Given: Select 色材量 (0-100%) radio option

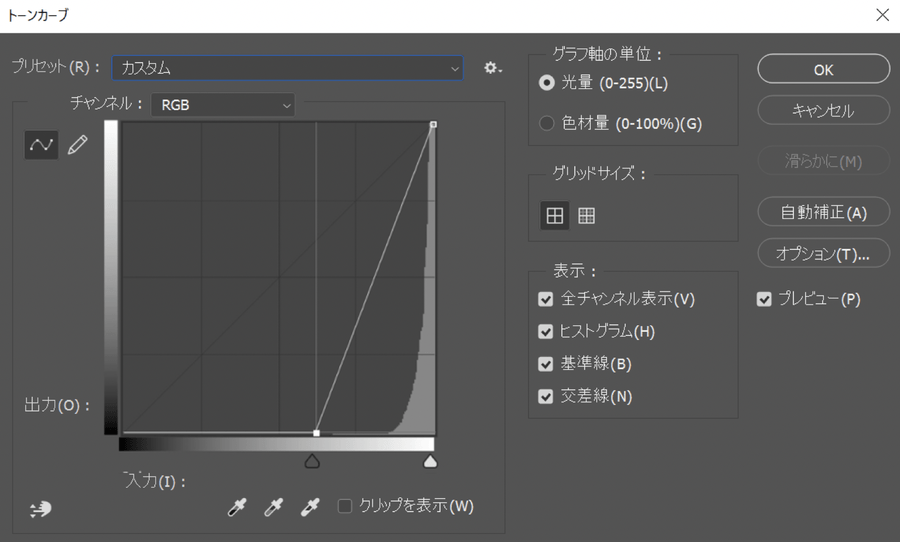Looking at the screenshot, I should tap(546, 123).
